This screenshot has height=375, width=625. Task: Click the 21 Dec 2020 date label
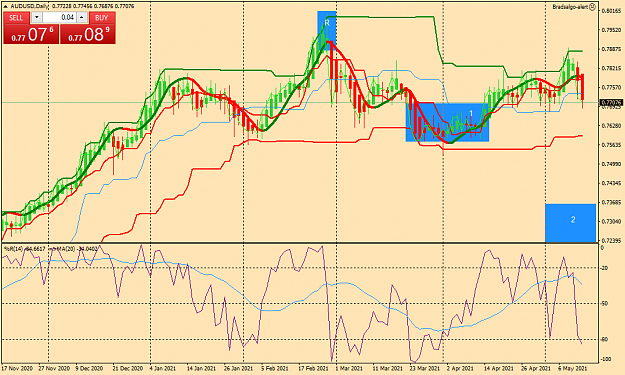(x=128, y=368)
